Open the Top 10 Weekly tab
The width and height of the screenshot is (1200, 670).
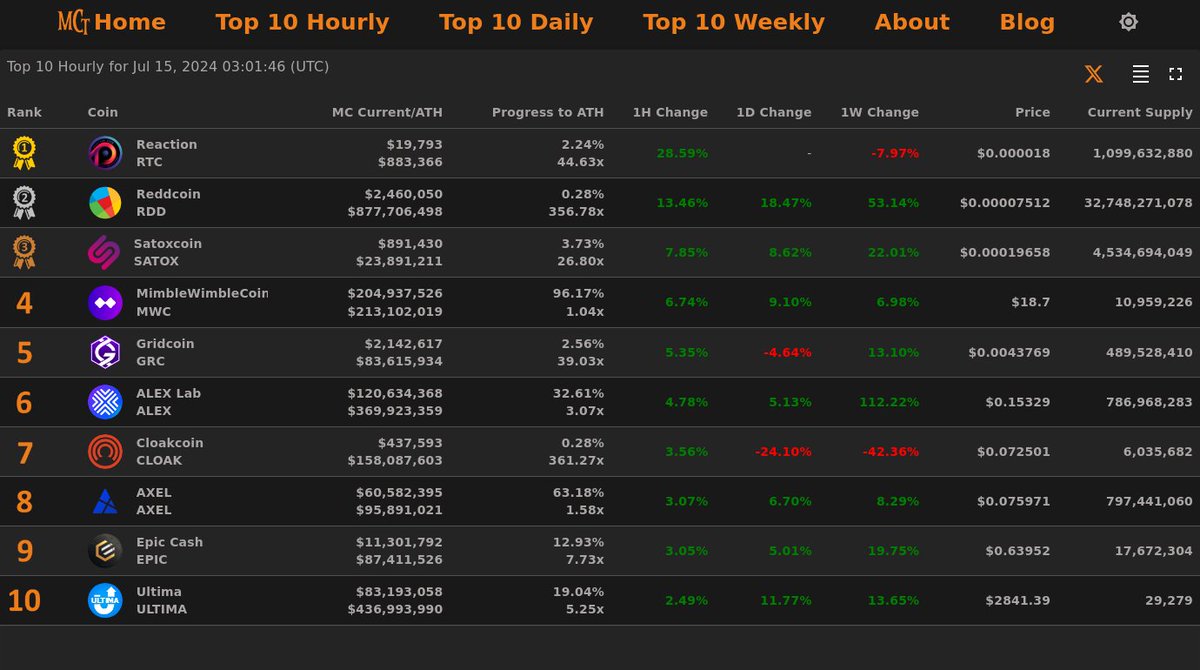pyautogui.click(x=734, y=22)
